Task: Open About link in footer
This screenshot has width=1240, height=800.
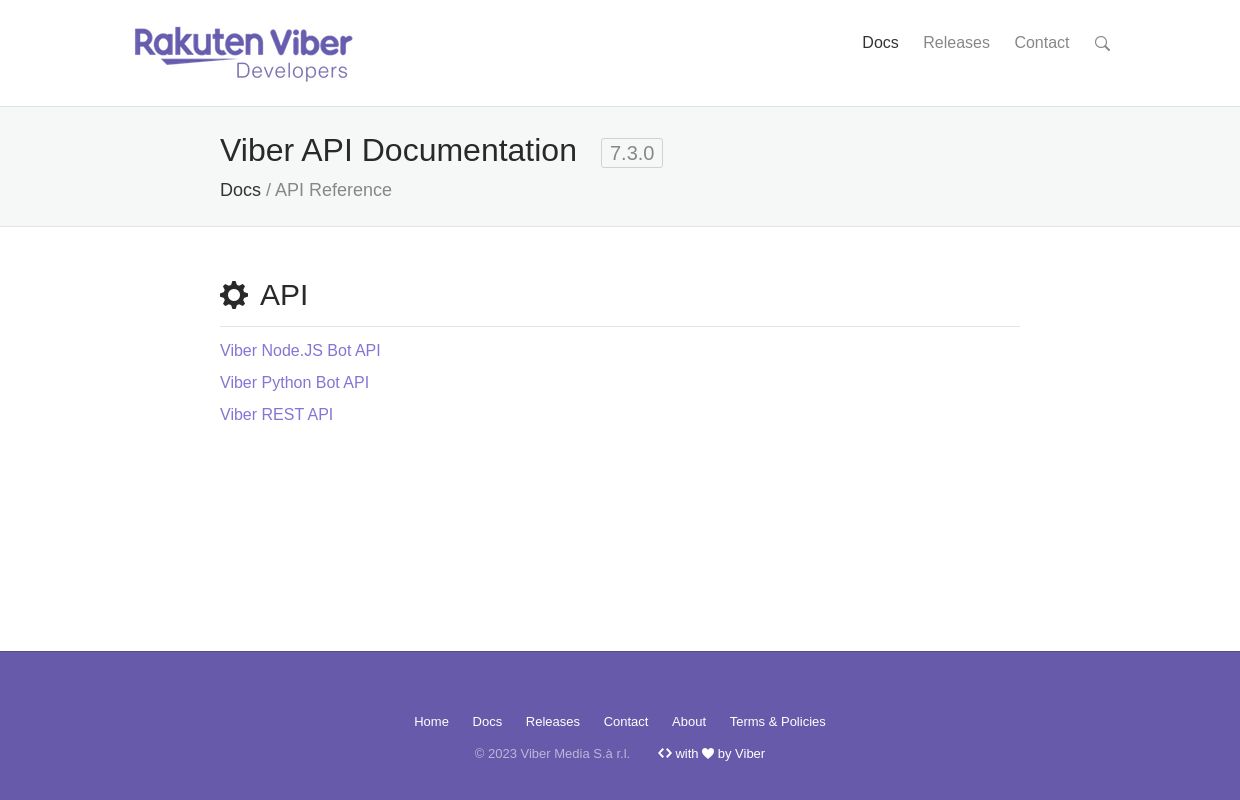Action: coord(689,722)
